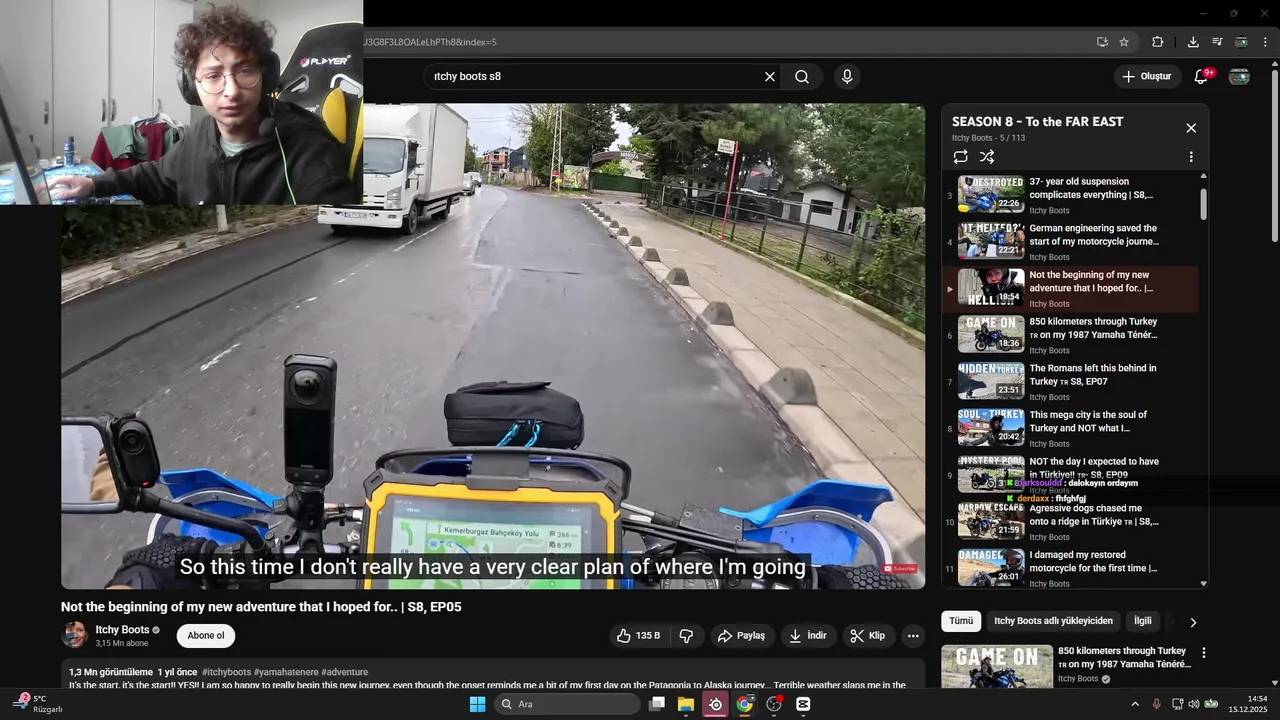The width and height of the screenshot is (1280, 720).
Task: Open browser downloads icon
Action: pos(1193,42)
